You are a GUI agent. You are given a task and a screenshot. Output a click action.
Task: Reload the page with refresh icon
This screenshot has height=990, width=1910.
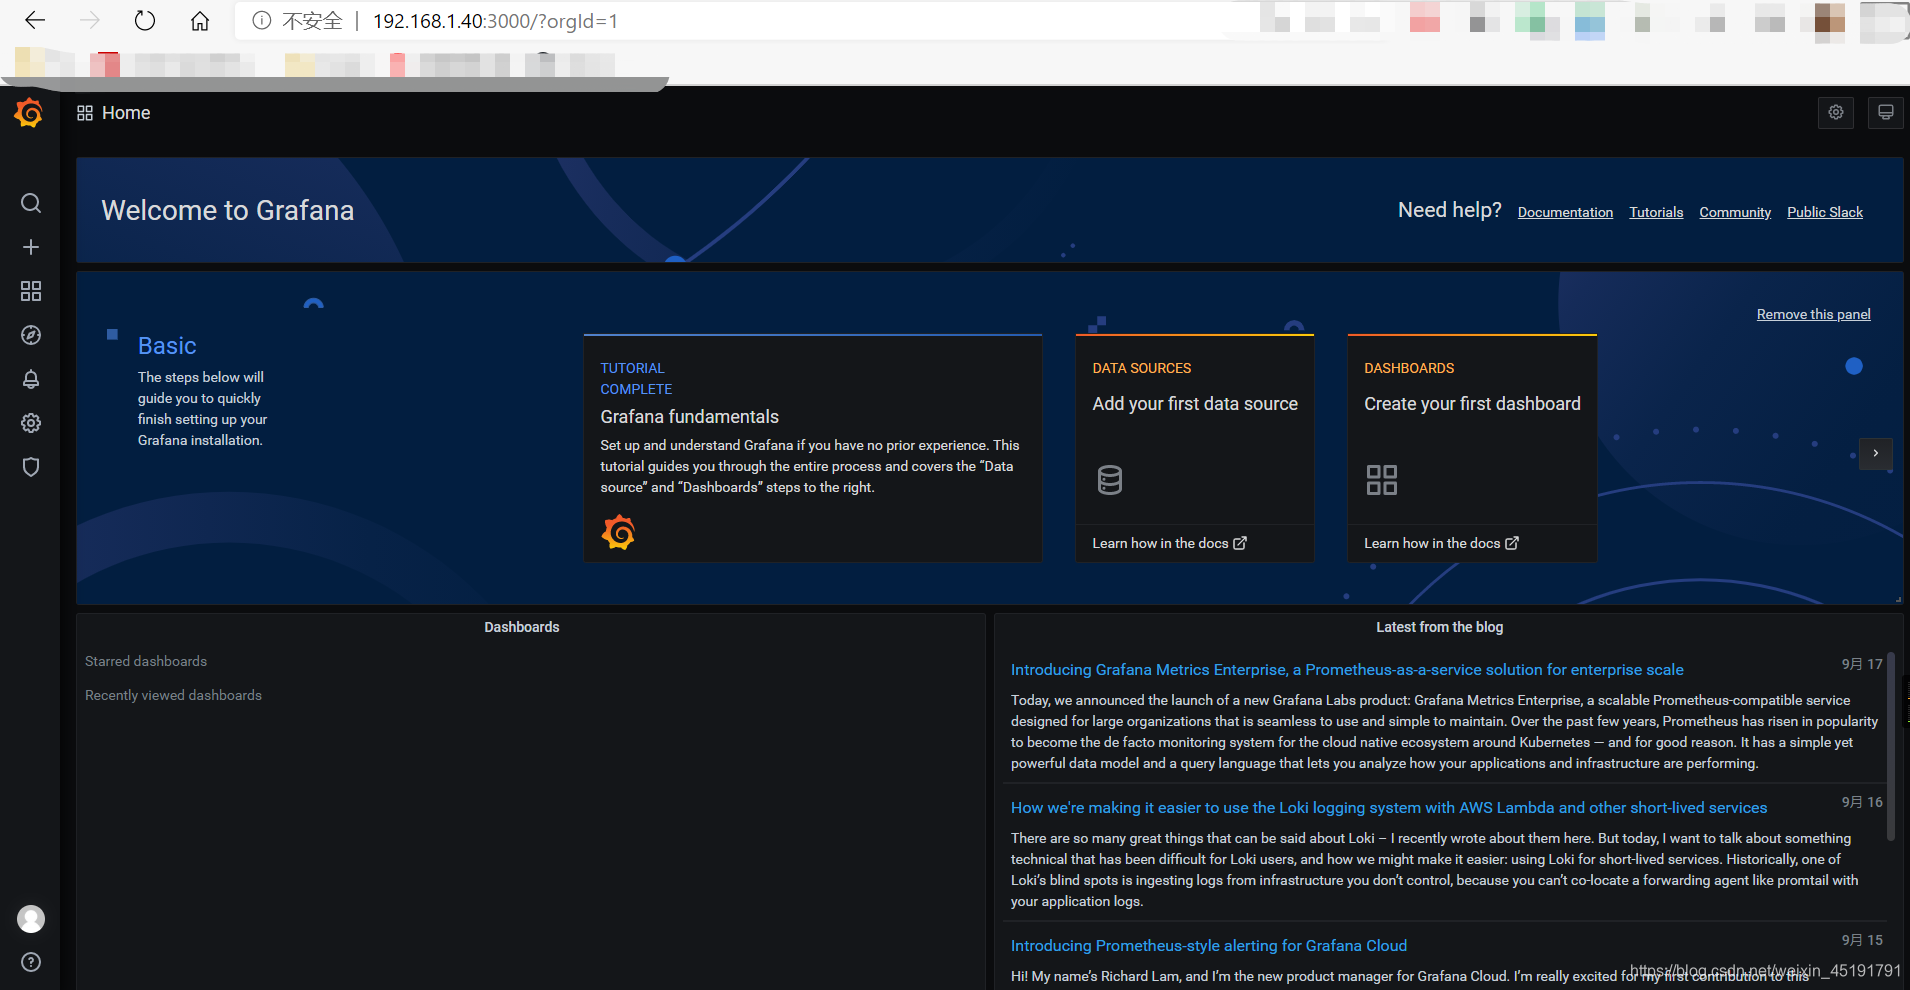point(145,21)
